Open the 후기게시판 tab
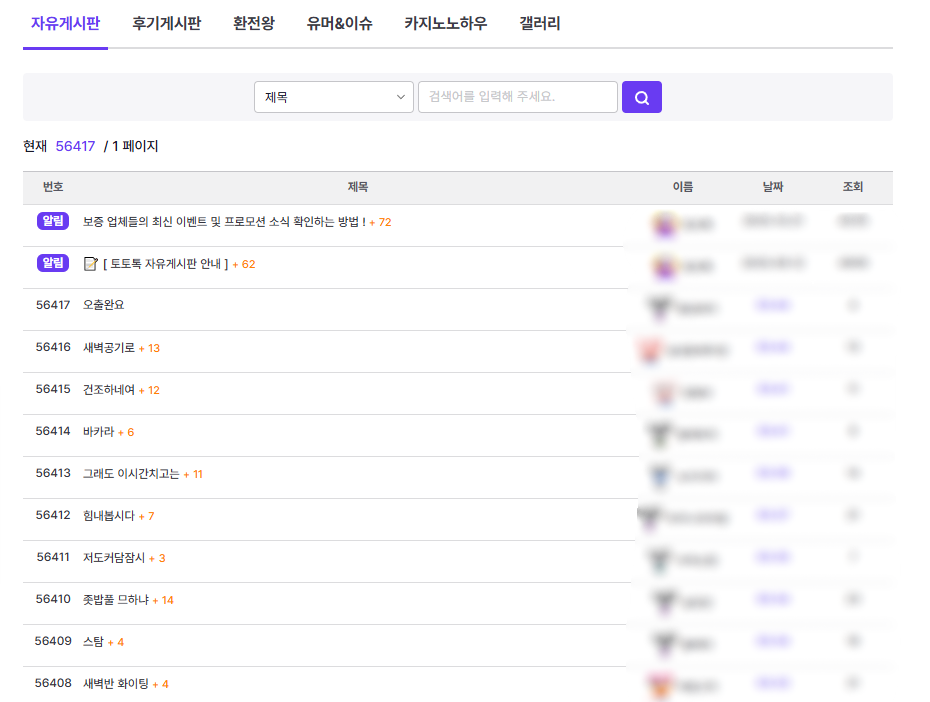930x702 pixels. 166,24
